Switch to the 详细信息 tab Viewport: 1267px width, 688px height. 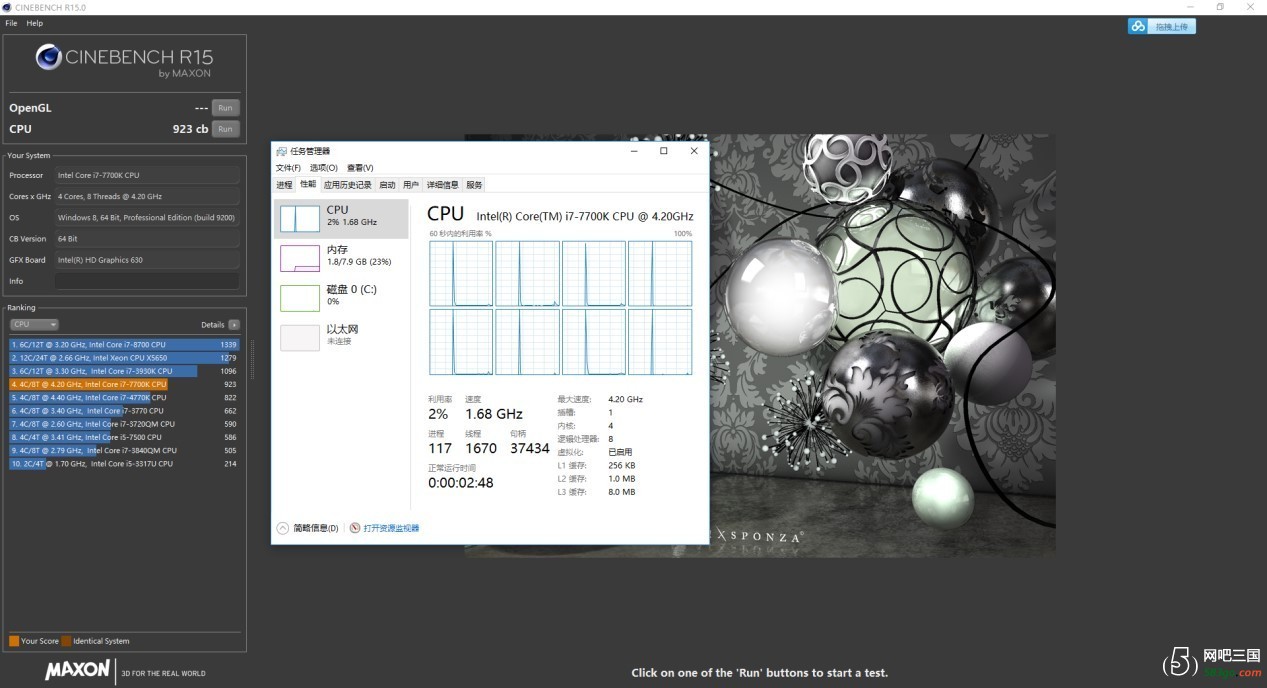point(443,185)
